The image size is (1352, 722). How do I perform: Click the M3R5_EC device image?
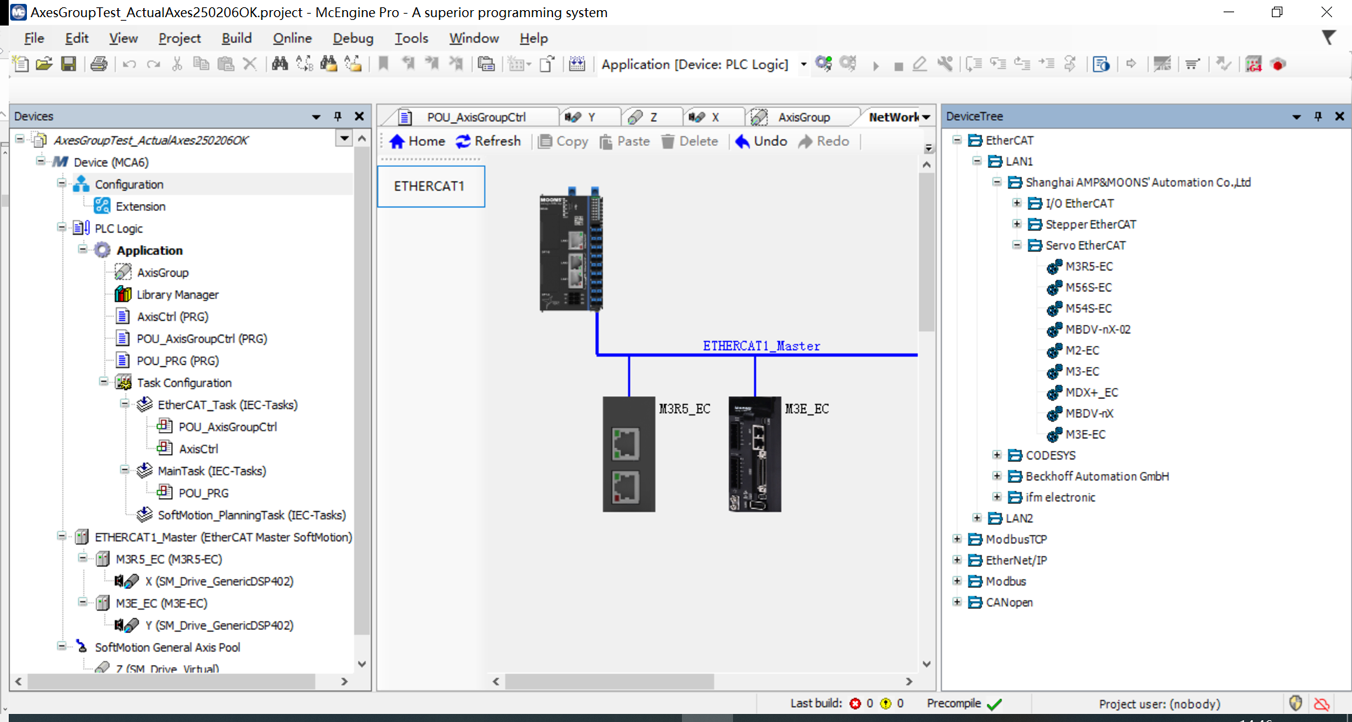coord(628,454)
